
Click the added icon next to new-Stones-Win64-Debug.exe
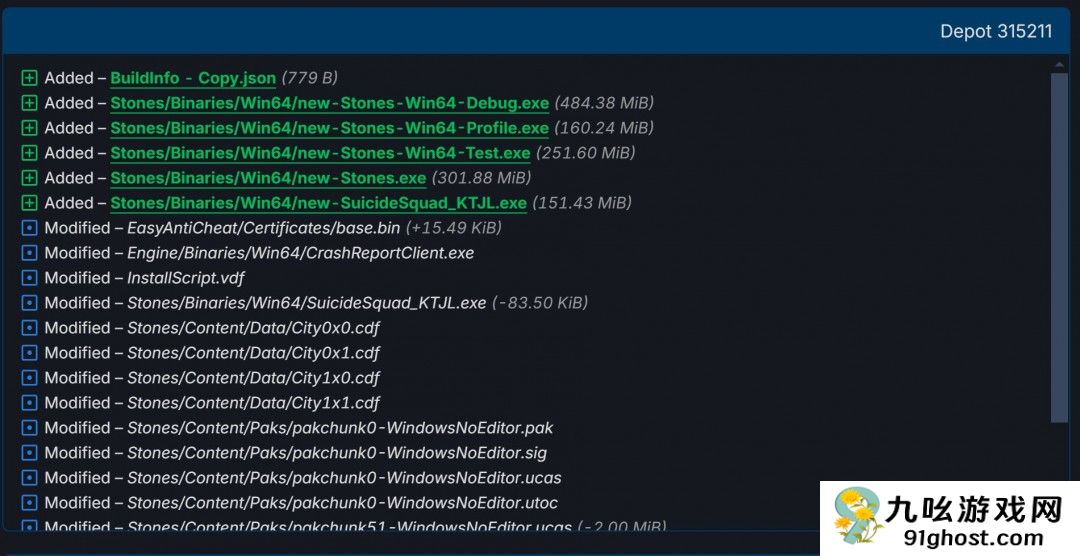(x=29, y=103)
